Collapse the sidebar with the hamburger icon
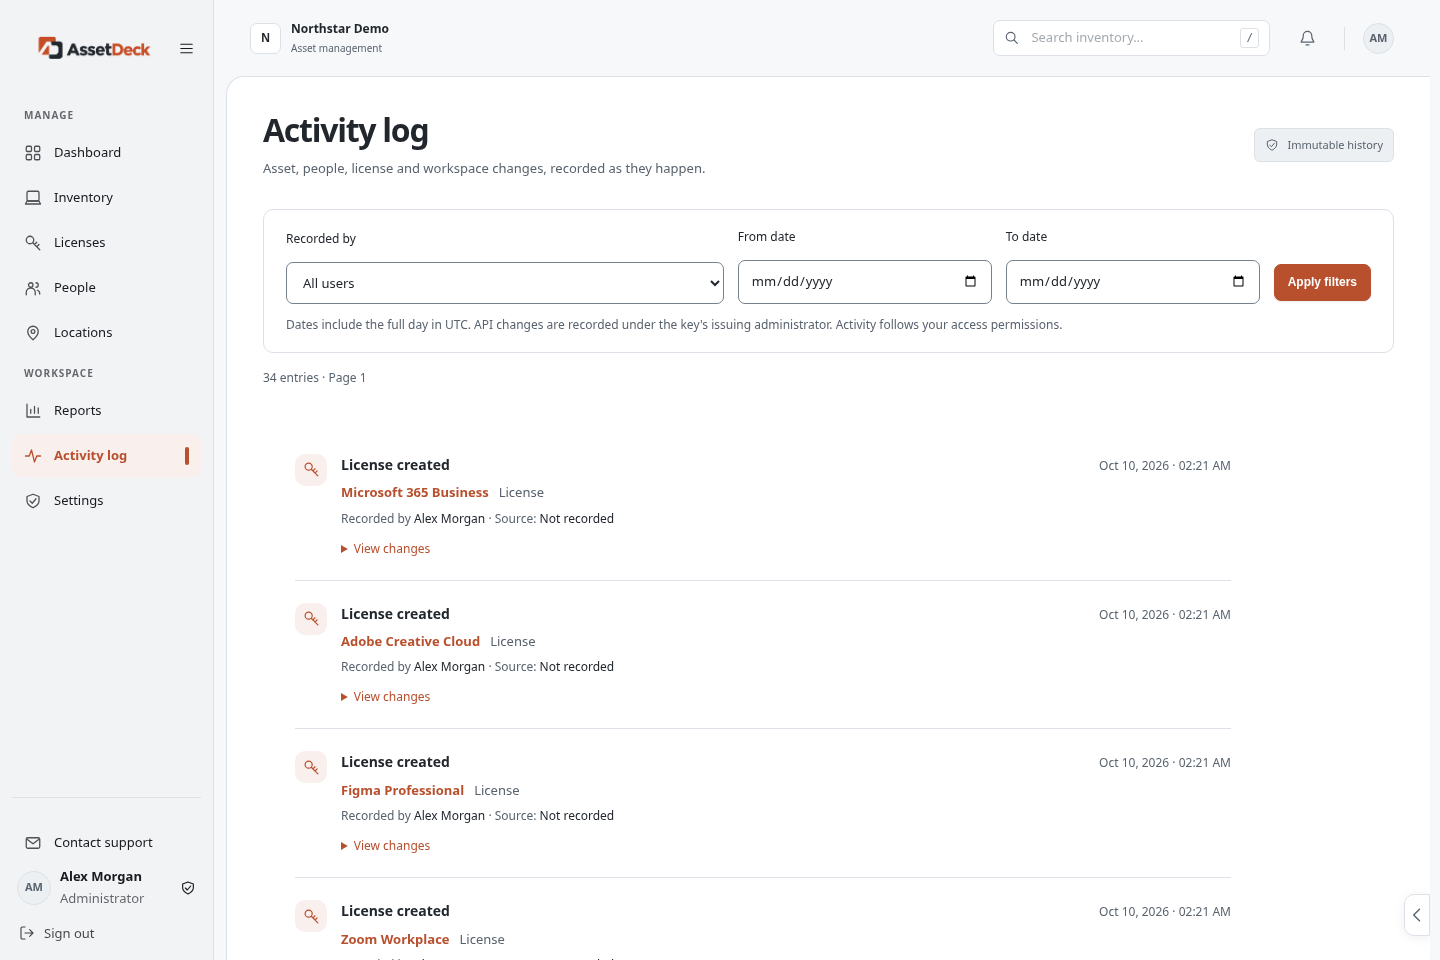1440x960 pixels. [x=186, y=48]
